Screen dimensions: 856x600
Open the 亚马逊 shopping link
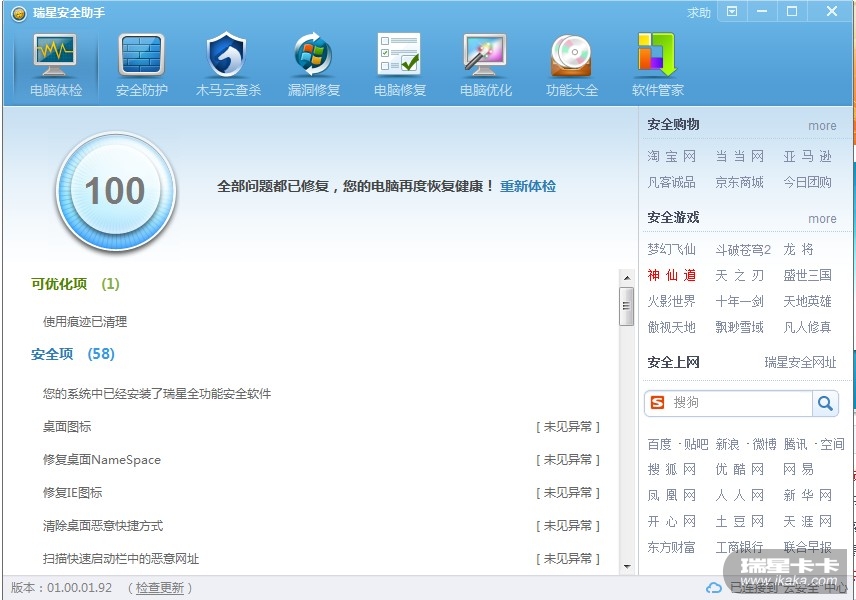807,157
